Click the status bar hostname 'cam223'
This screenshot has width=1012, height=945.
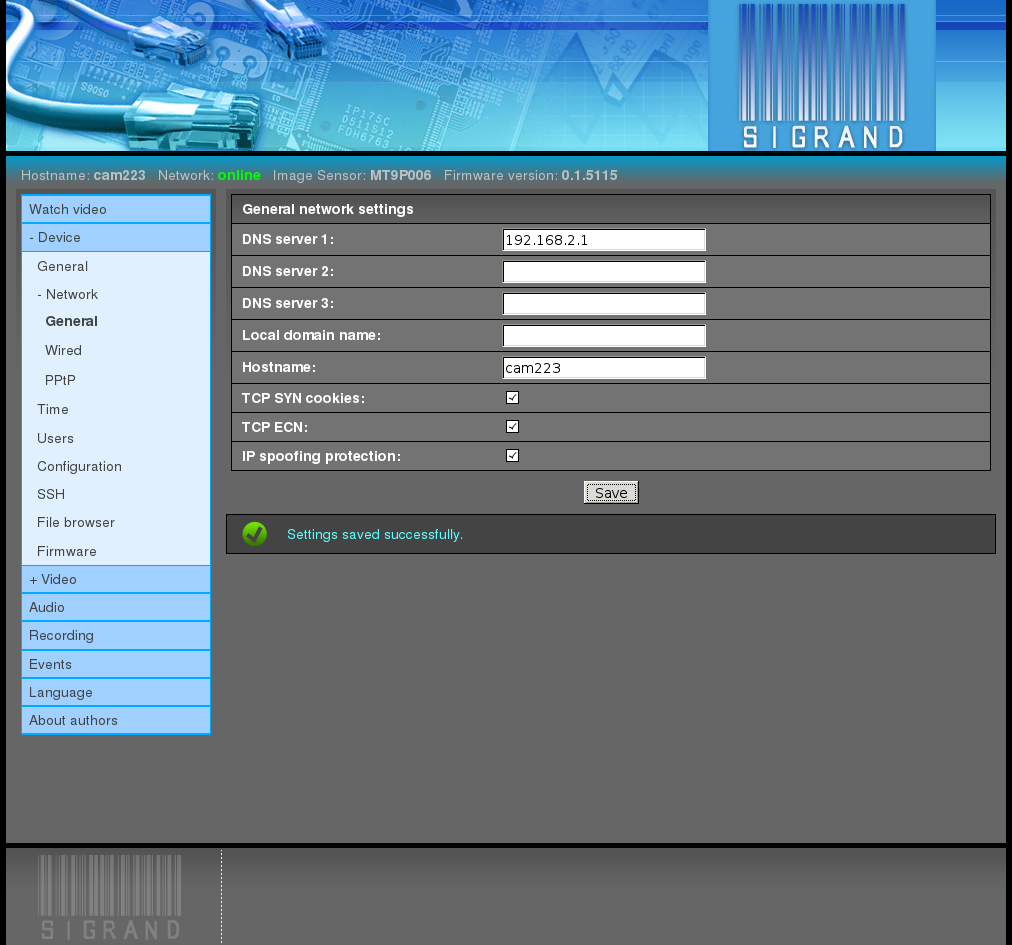pos(119,175)
